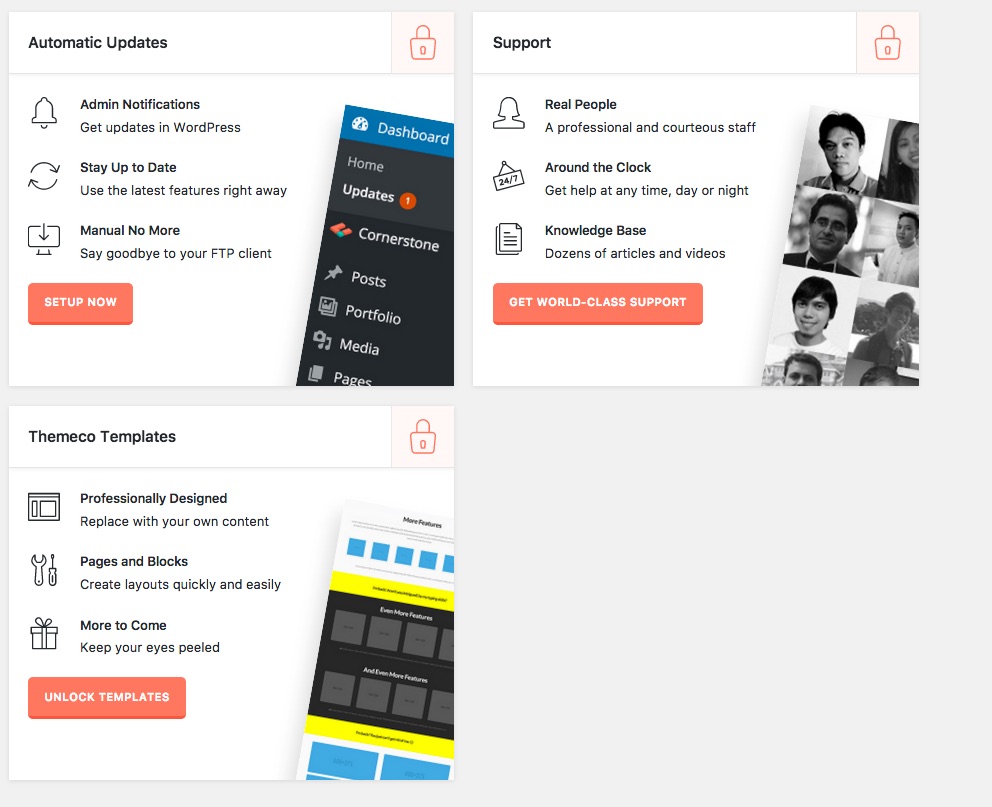Click the Real People person icon

tap(509, 114)
